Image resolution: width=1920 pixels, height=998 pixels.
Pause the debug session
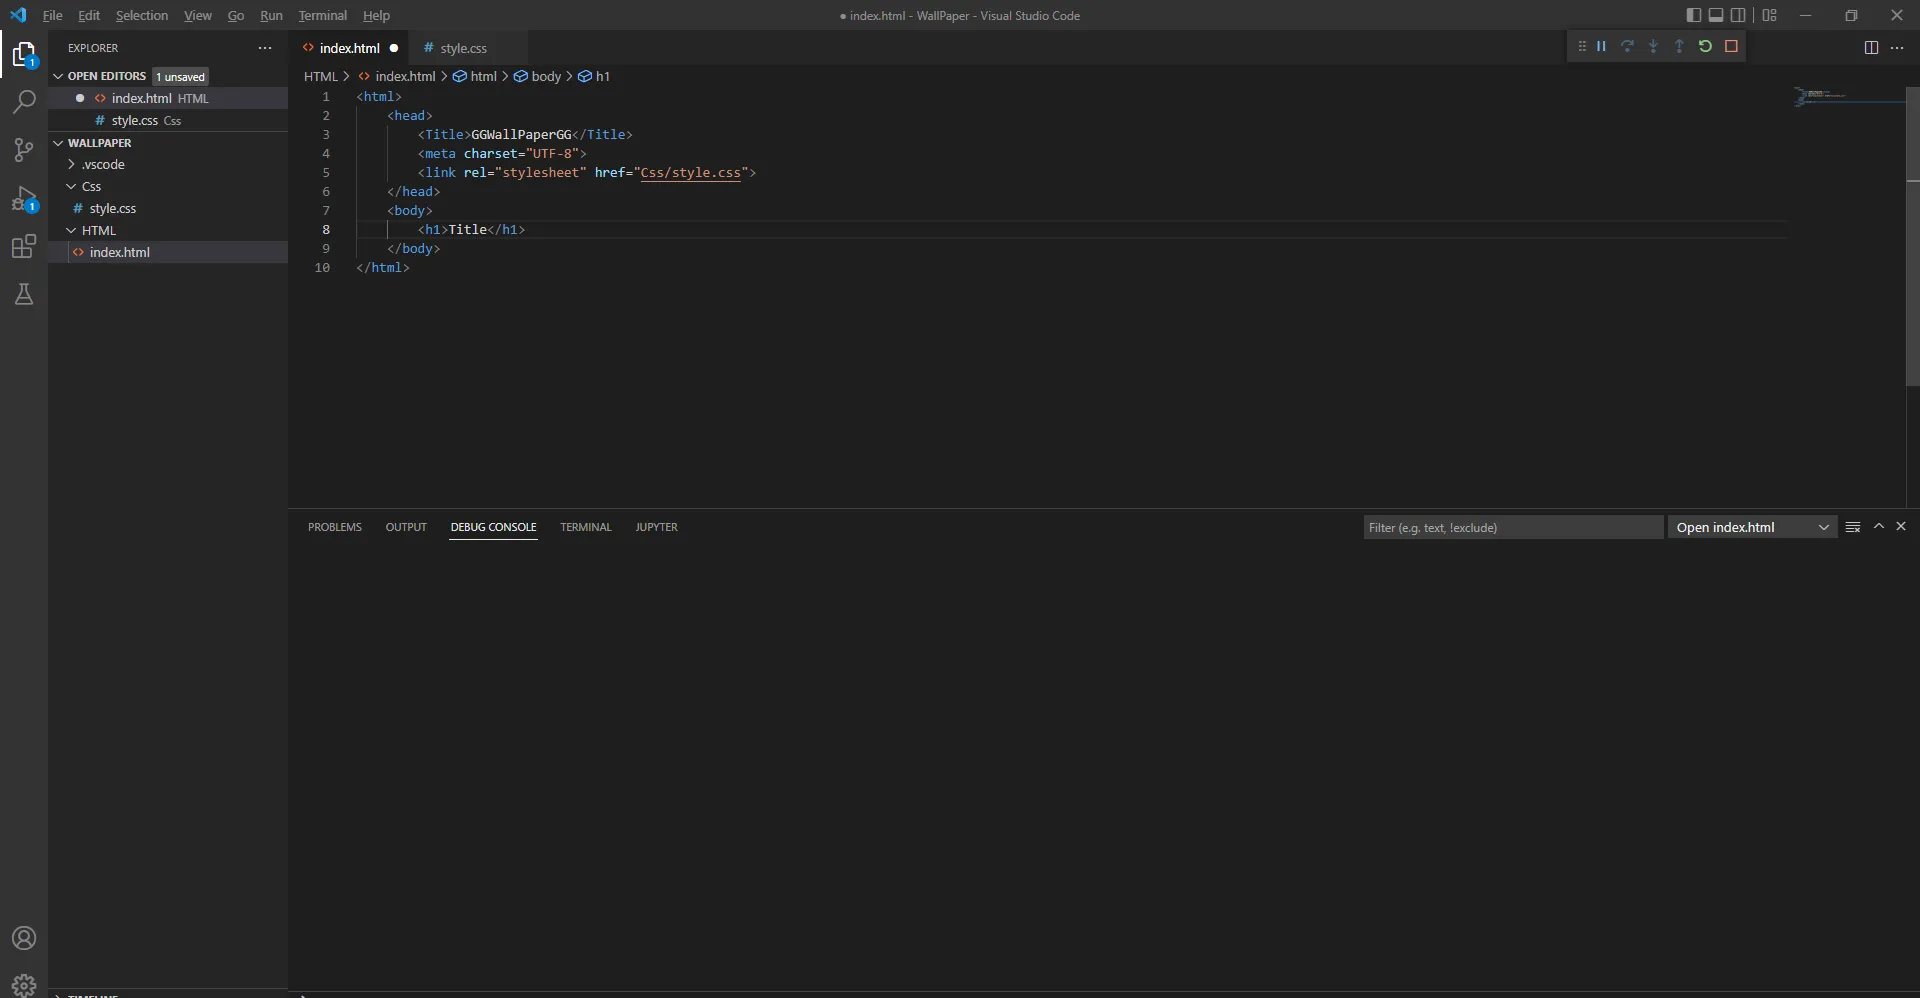[1601, 47]
